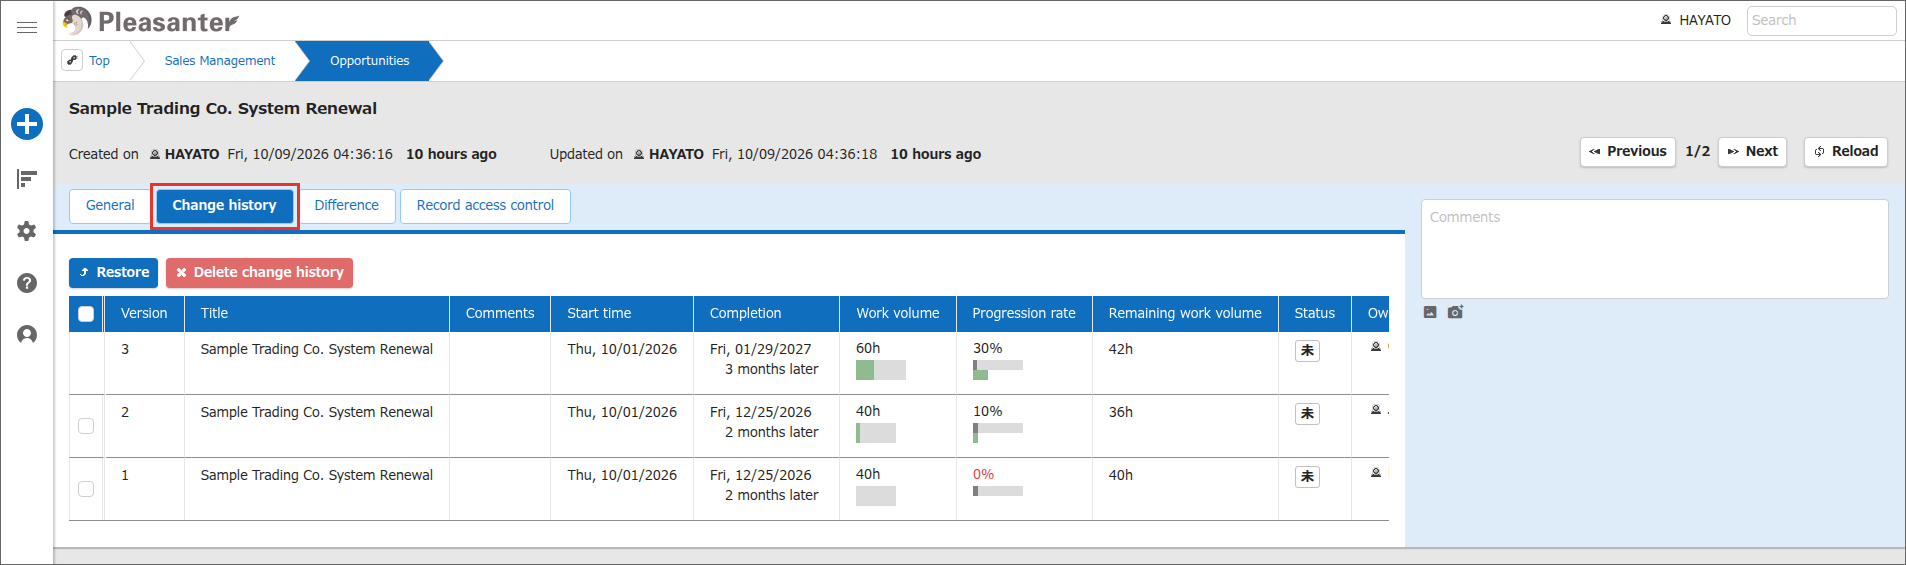Open the account user icon in sidebar

click(27, 334)
